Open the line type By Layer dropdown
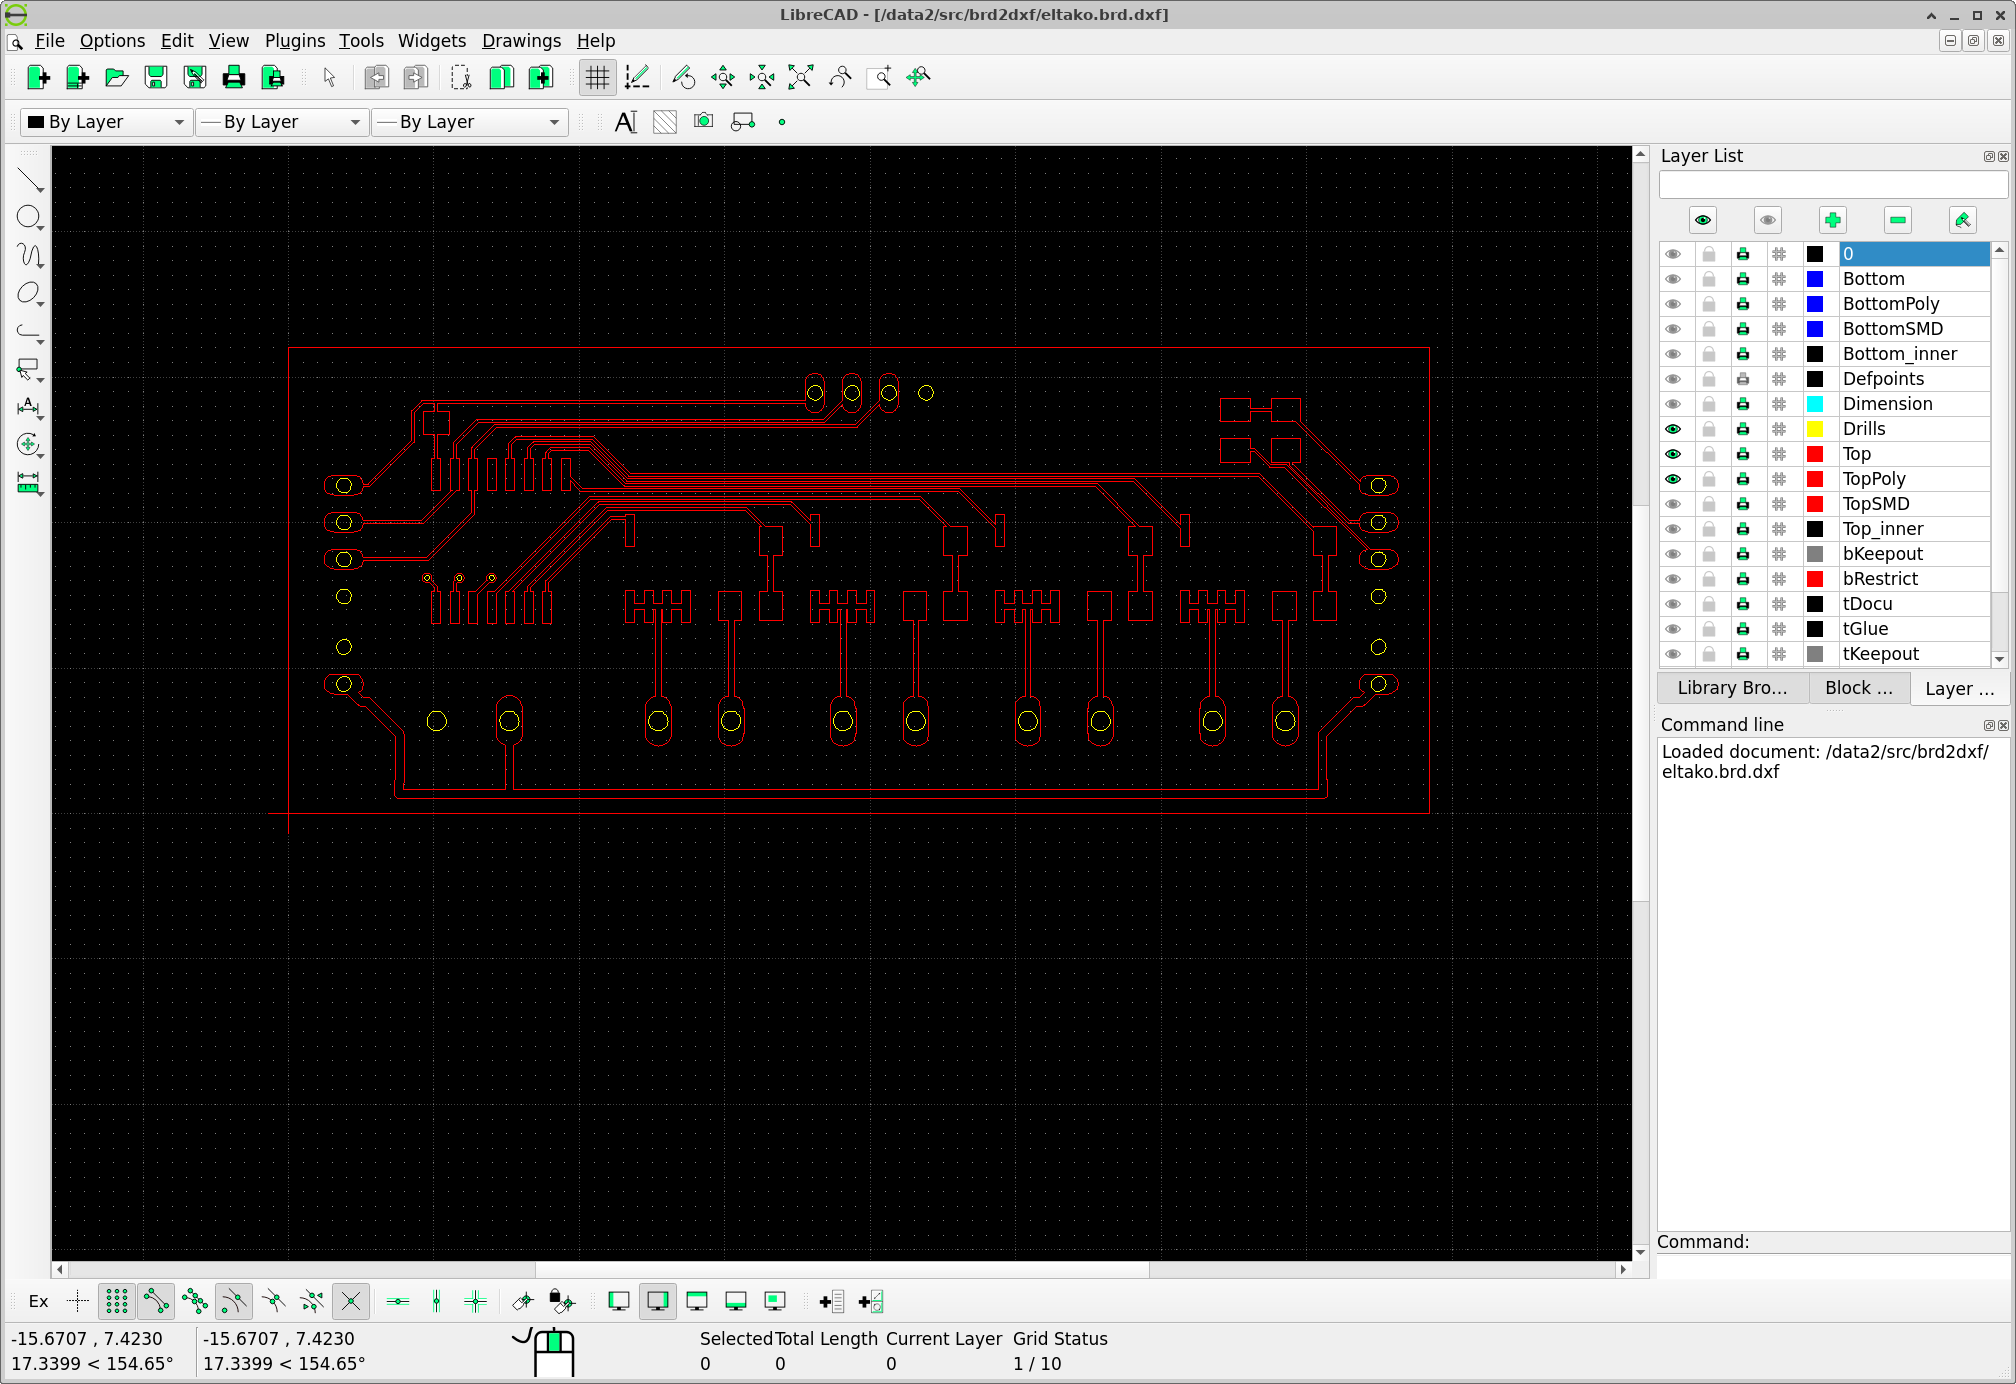Screen dimensions: 2016x1384 tap(470, 122)
